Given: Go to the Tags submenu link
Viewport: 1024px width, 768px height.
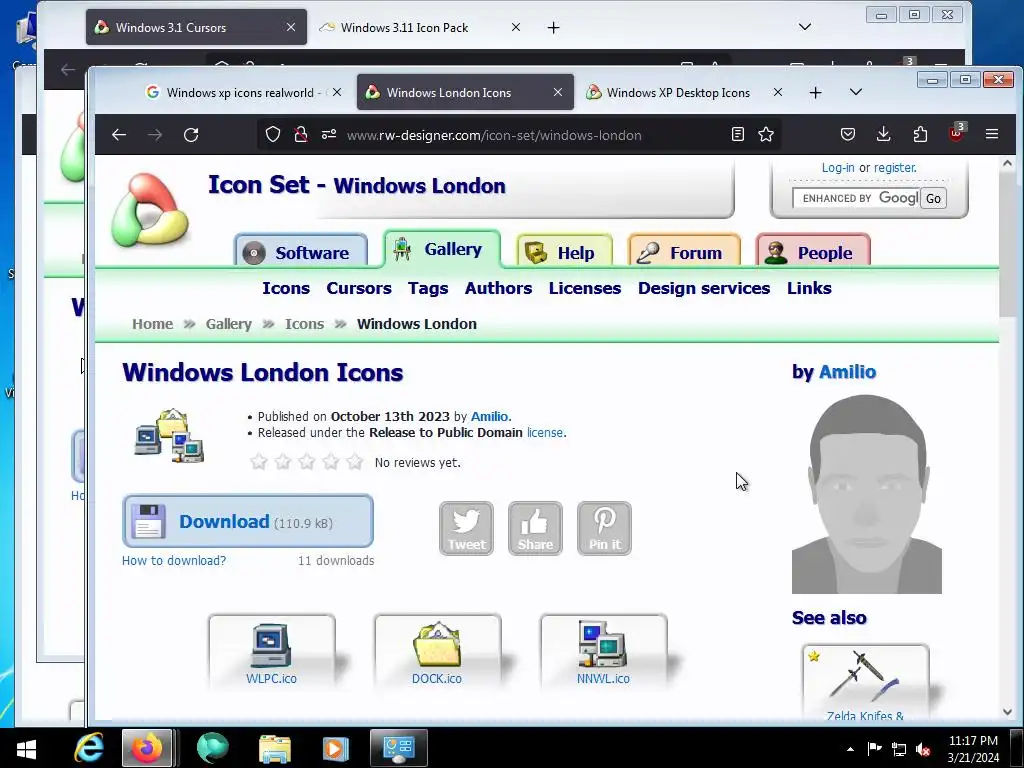Looking at the screenshot, I should [x=428, y=288].
